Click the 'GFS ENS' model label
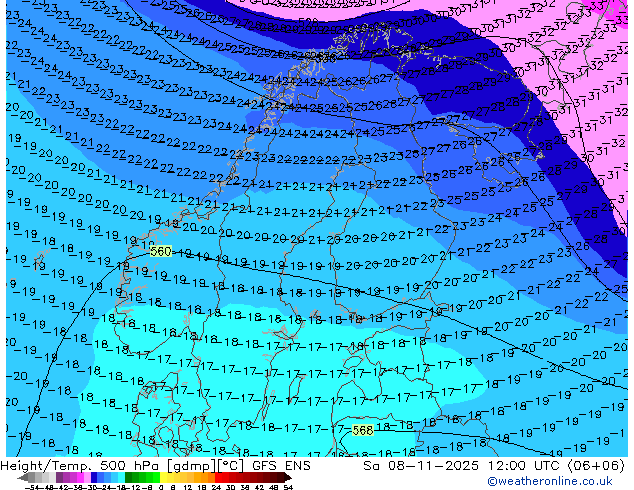634x490 pixels. tap(281, 466)
